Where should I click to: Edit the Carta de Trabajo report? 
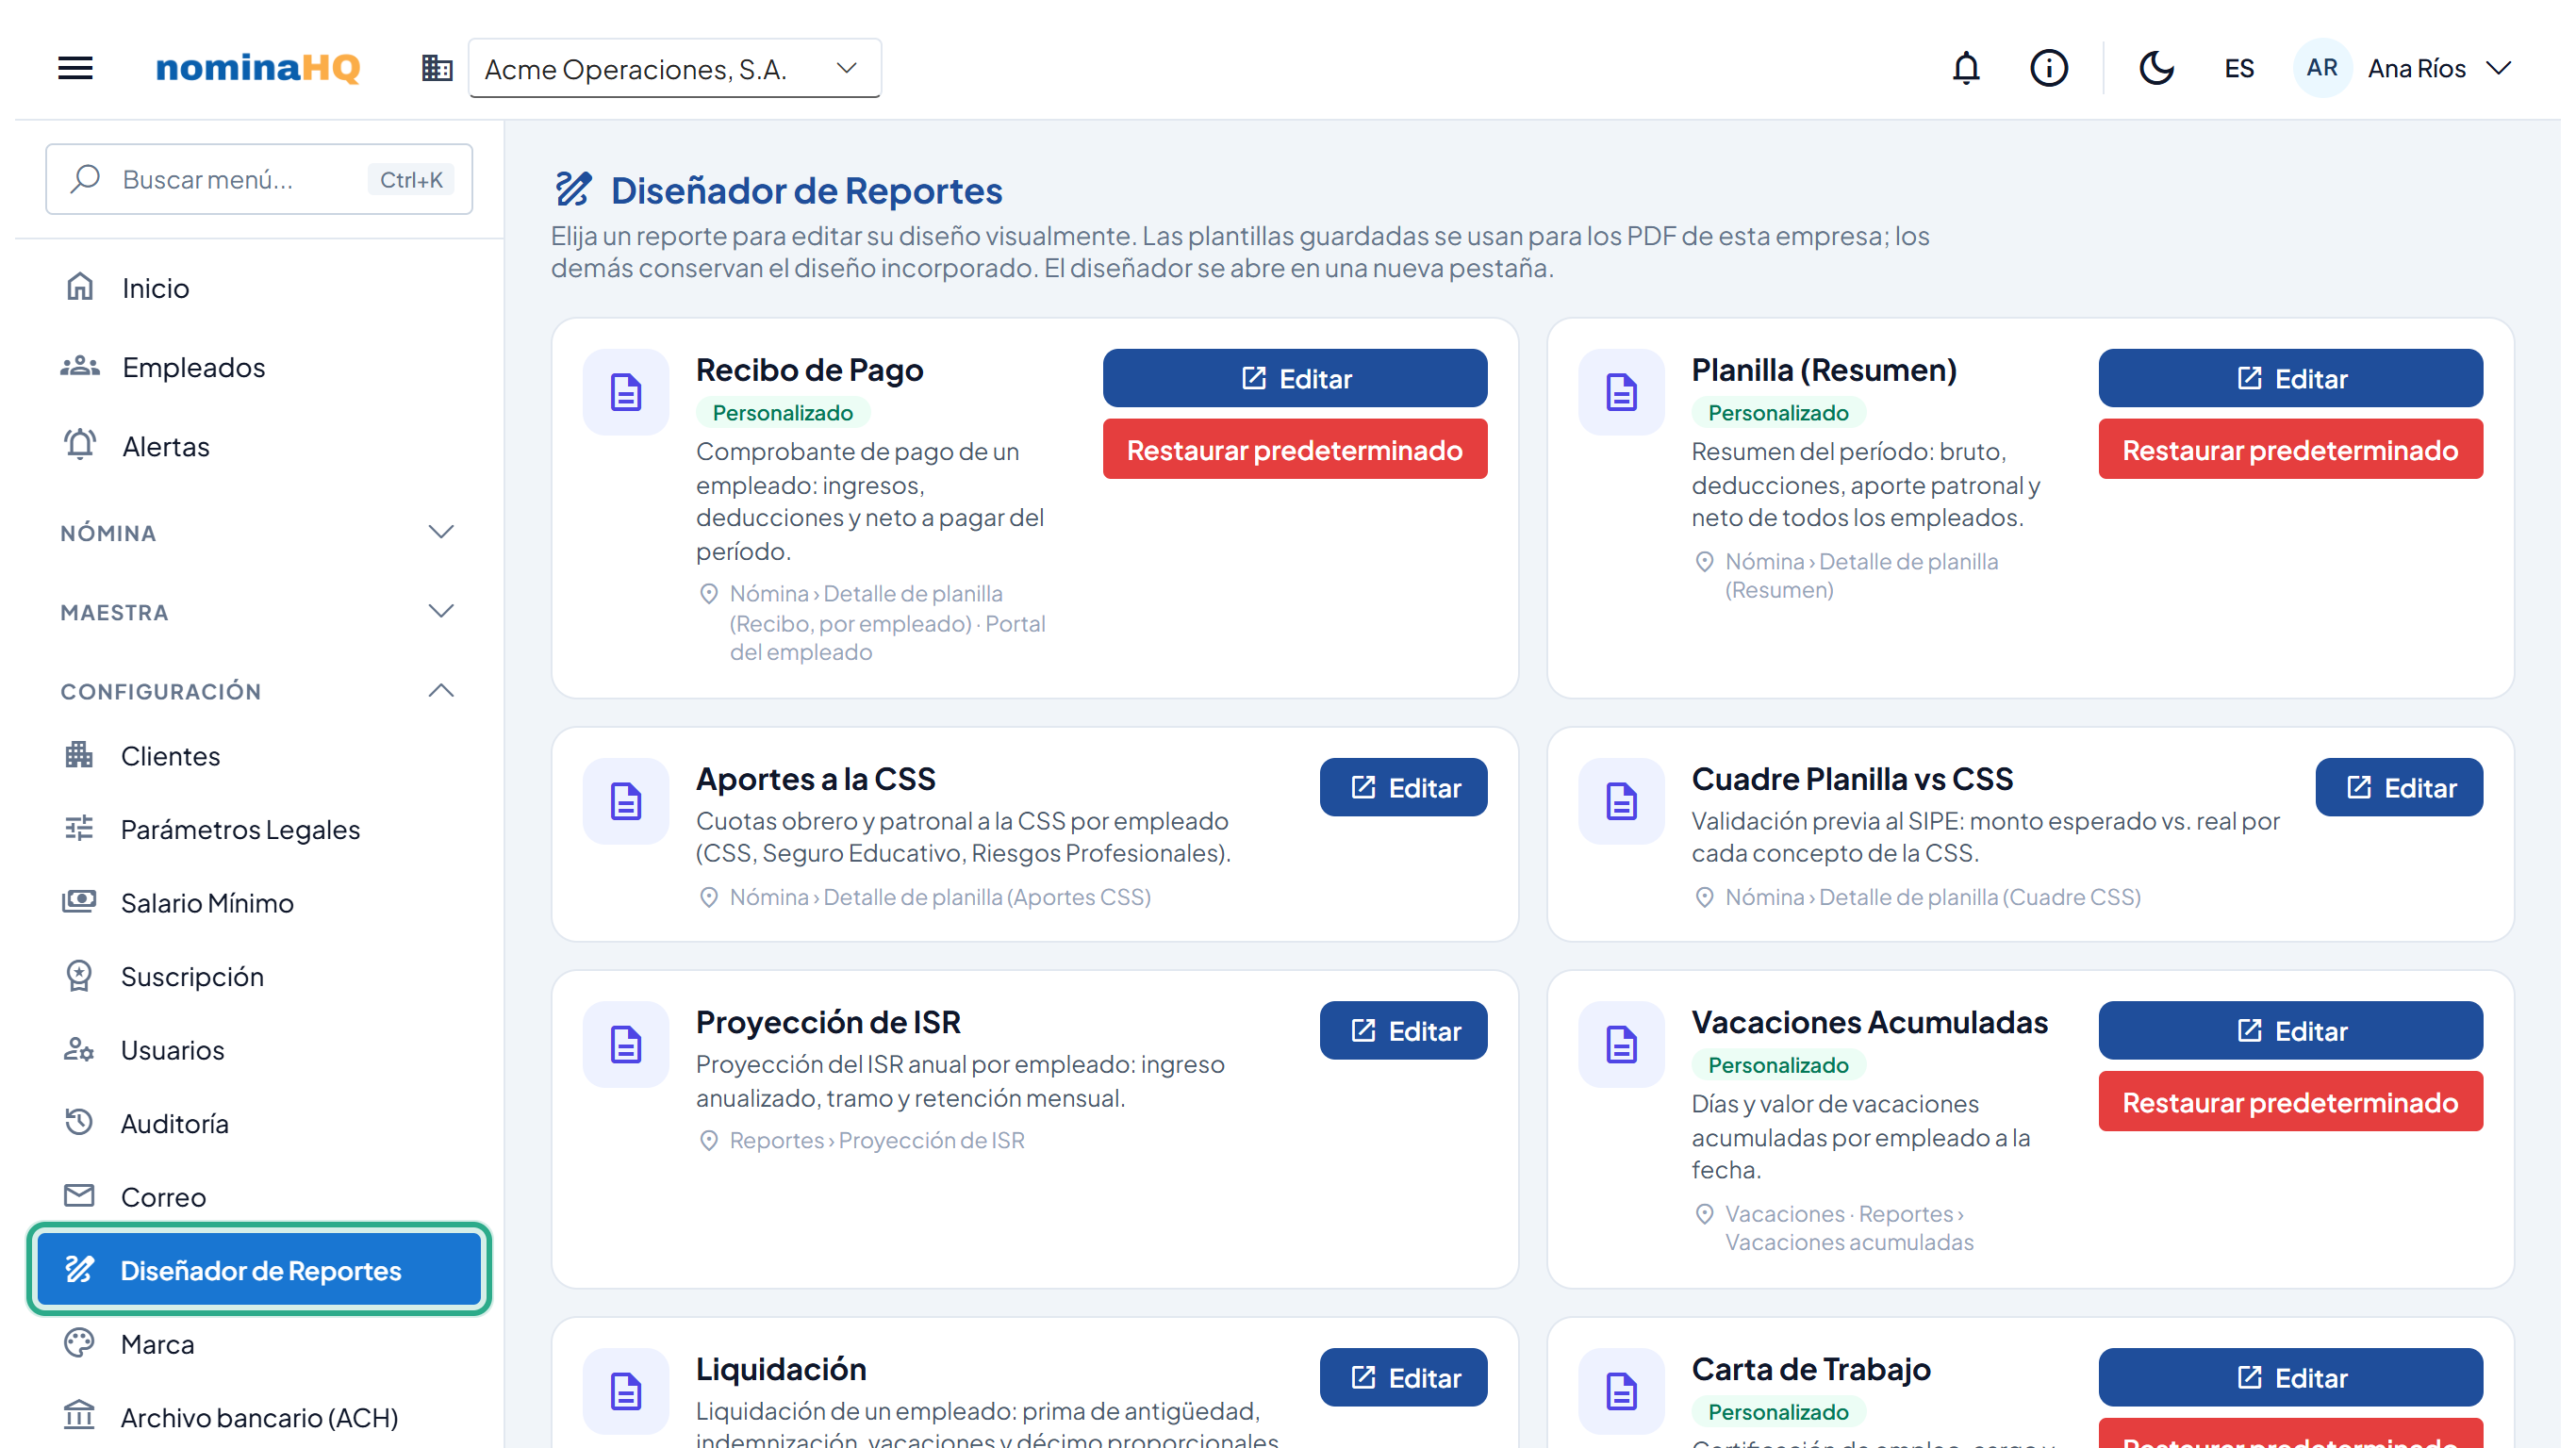pyautogui.click(x=2290, y=1377)
